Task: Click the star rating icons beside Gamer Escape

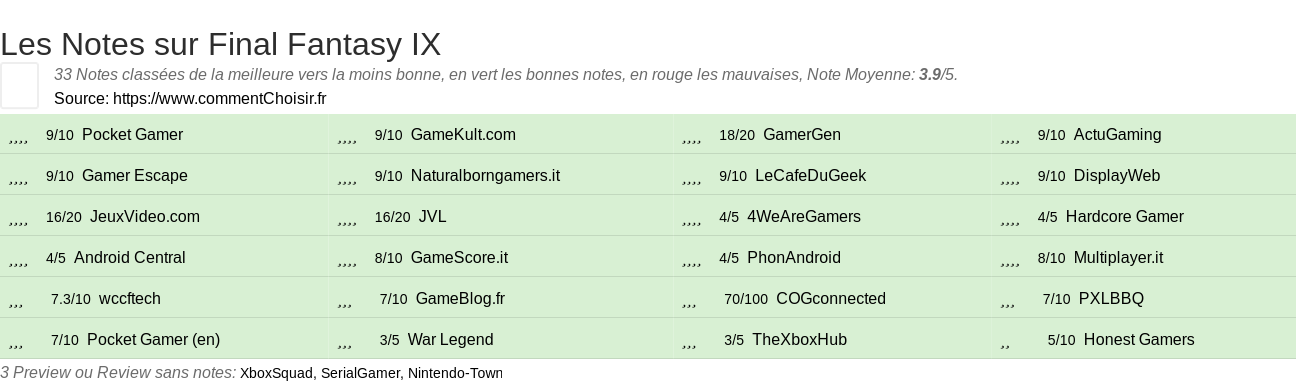Action: pos(18,177)
